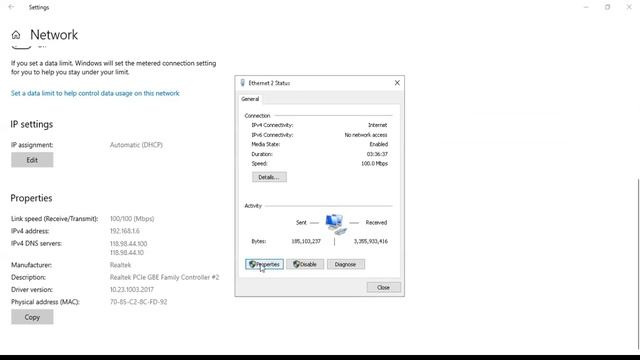Click the Automatic (DHCP) value

coord(136,145)
